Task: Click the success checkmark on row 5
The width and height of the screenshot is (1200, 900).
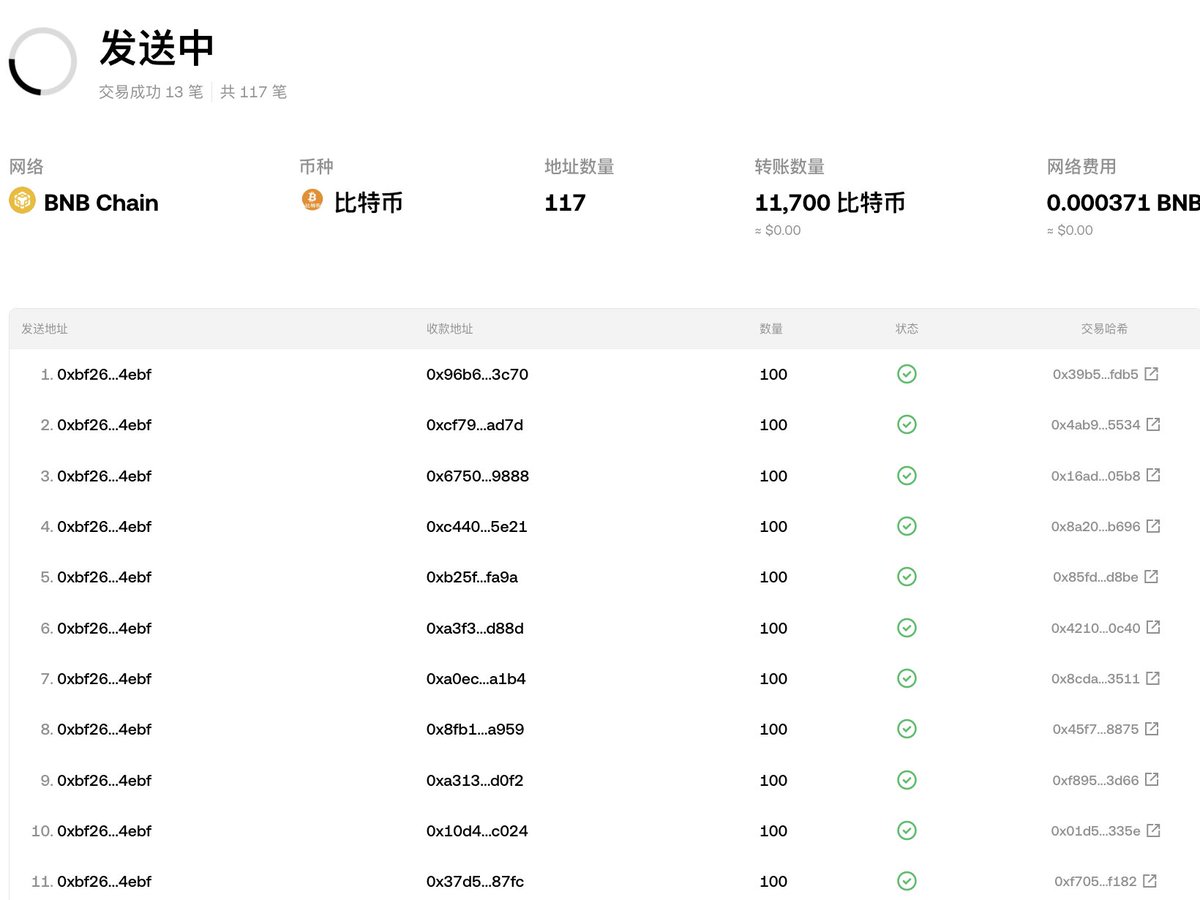Action: click(907, 576)
